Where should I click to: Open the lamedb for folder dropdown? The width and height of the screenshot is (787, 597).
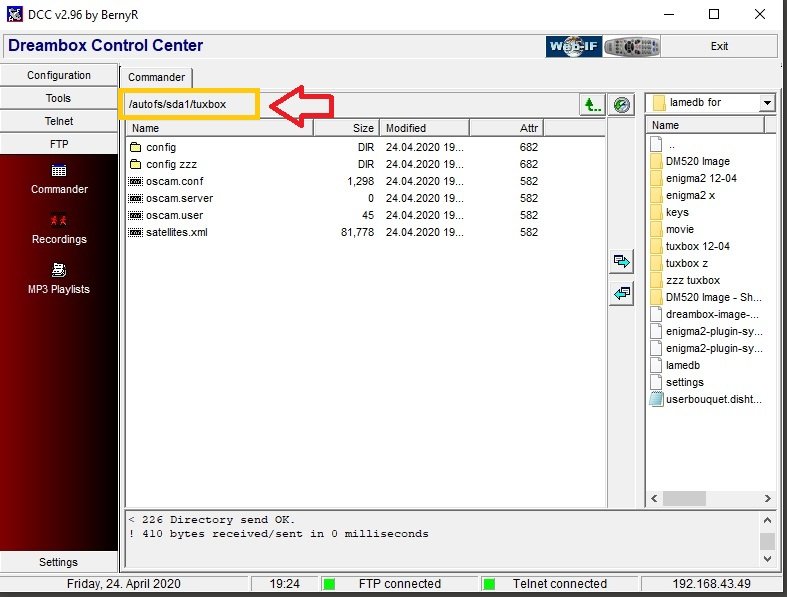[x=767, y=103]
